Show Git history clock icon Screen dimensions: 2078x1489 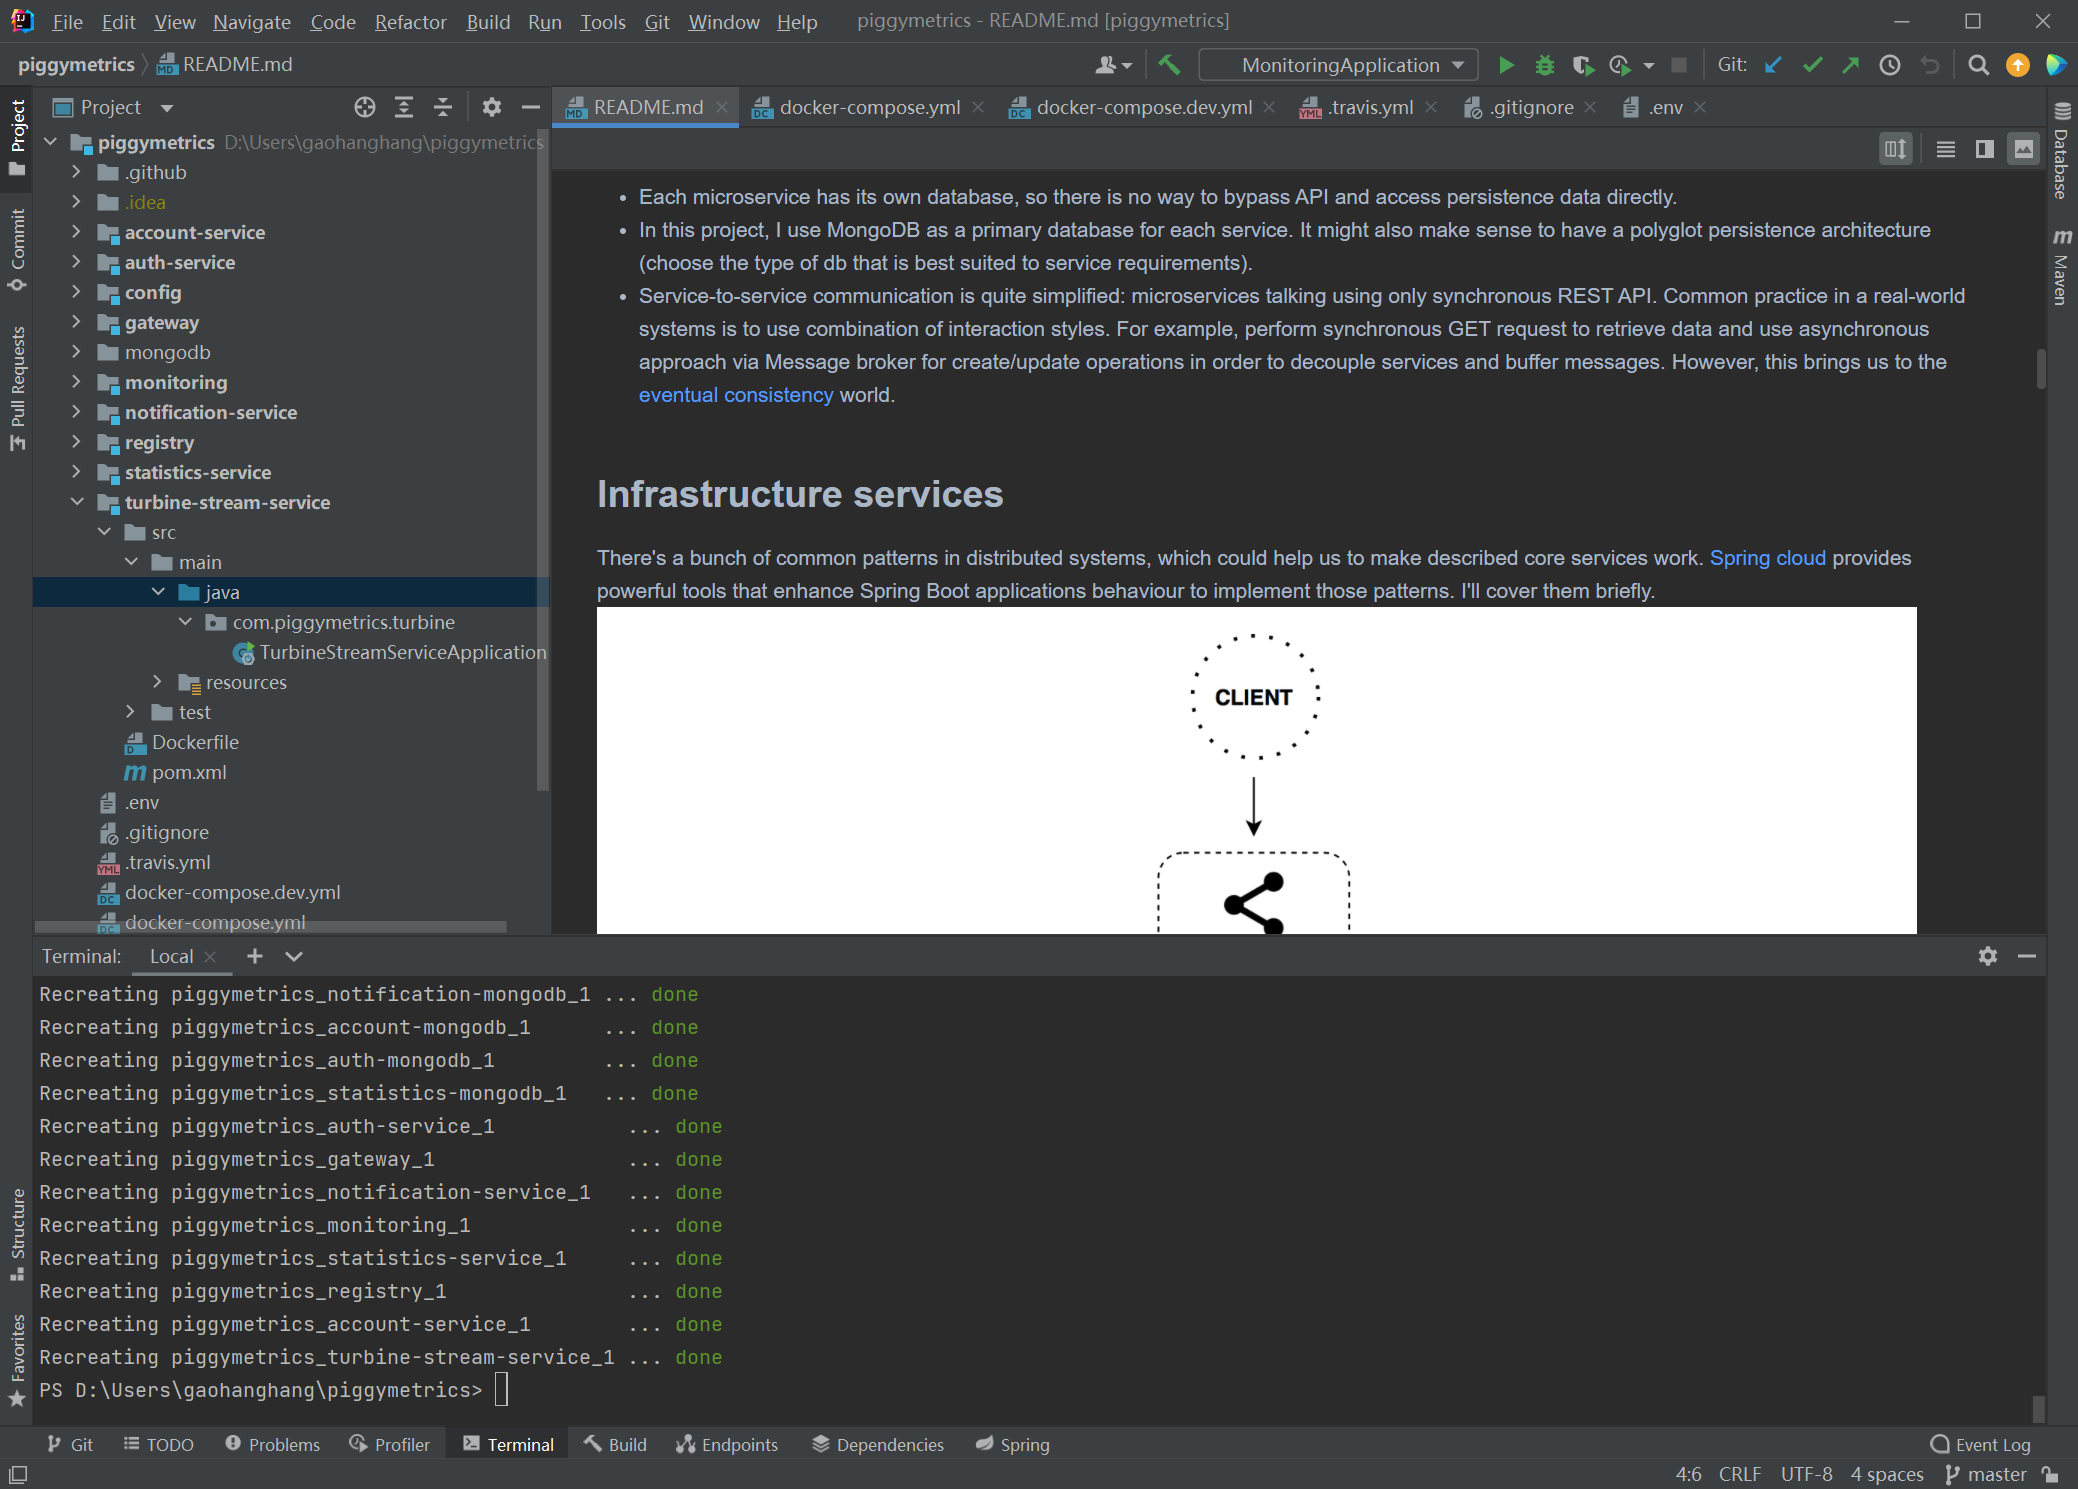tap(1890, 65)
